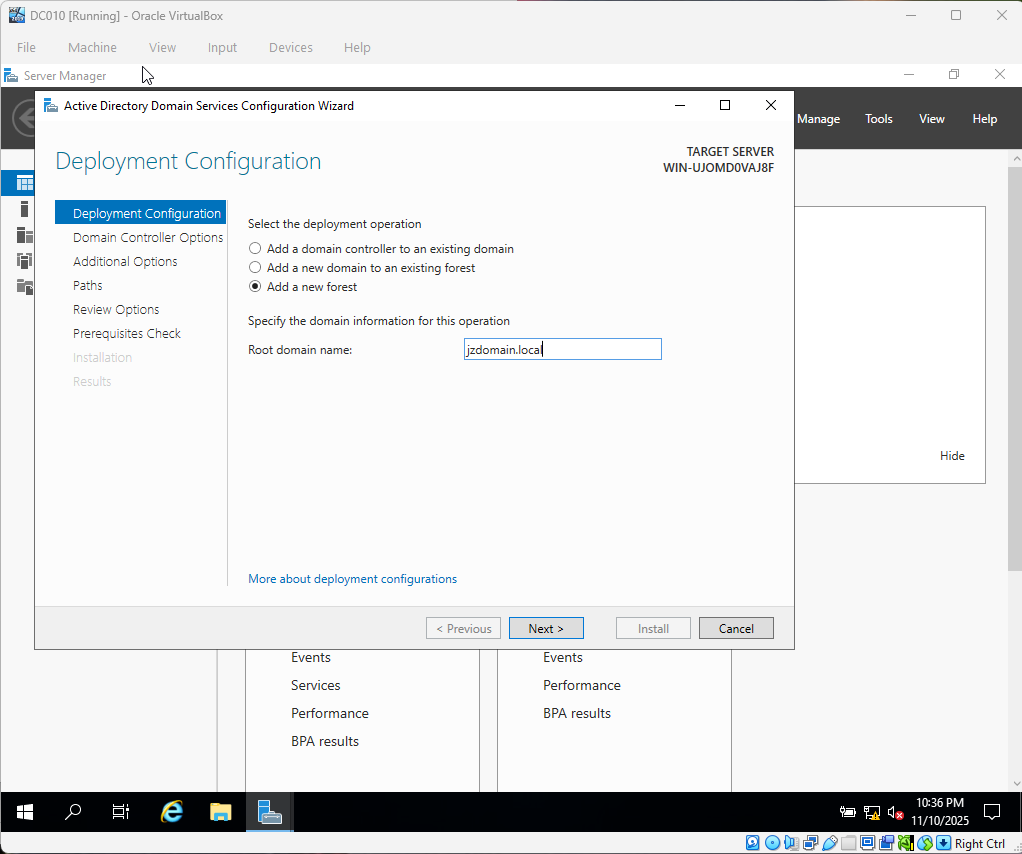The width and height of the screenshot is (1022, 854).
Task: Open the Machine menu in VirtualBox
Action: [x=92, y=47]
